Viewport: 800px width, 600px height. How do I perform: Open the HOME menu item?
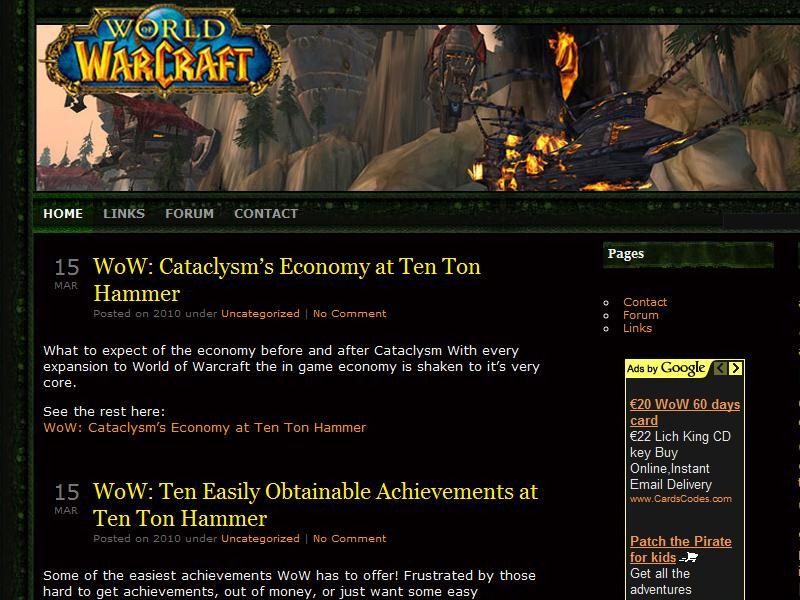click(x=63, y=214)
